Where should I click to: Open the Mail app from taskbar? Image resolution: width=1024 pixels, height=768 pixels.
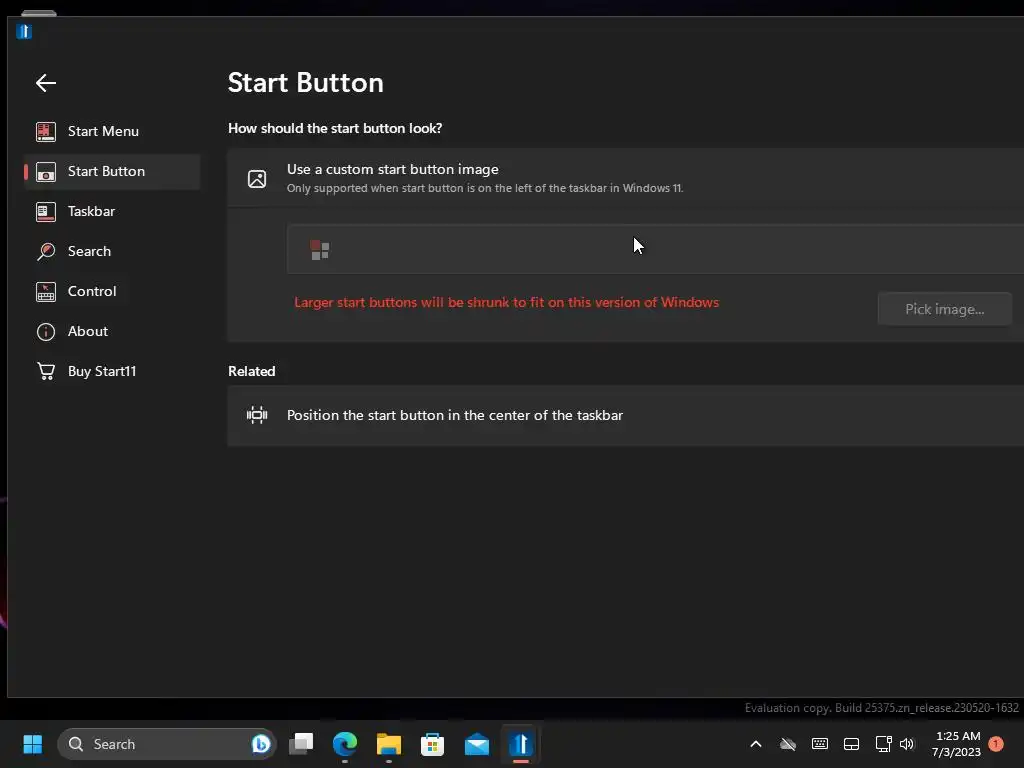477,744
